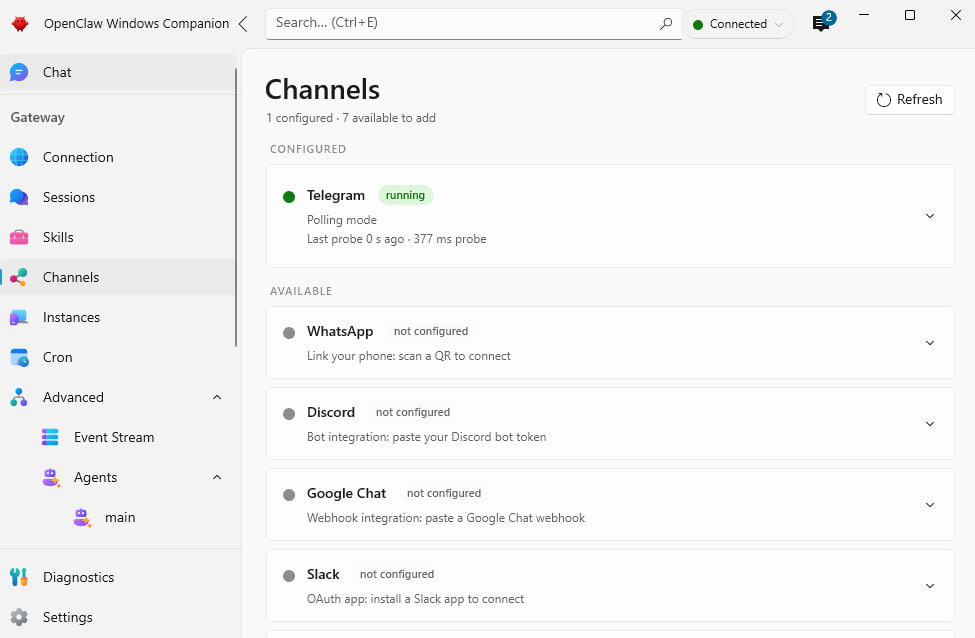Click the Diagnostics tools icon

(x=19, y=577)
